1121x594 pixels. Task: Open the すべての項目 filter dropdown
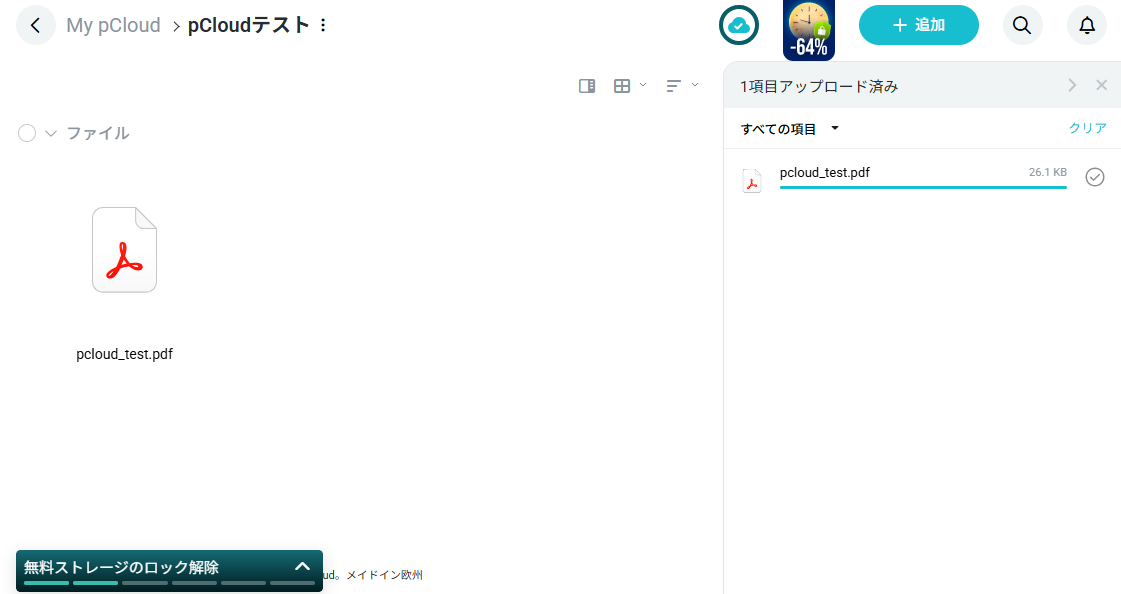789,129
